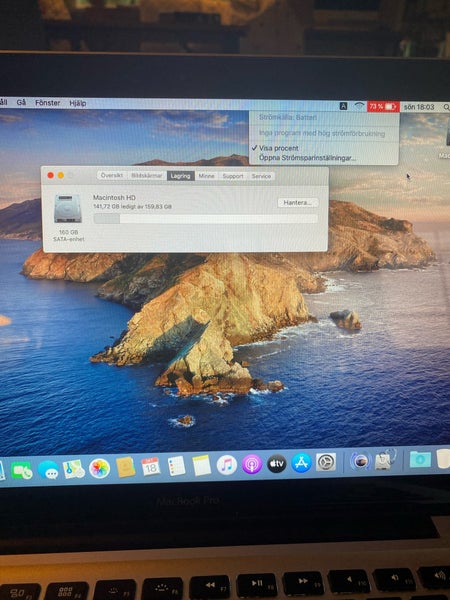Click macOS Catalina installer dock icon
450x600 pixels.
(360, 461)
